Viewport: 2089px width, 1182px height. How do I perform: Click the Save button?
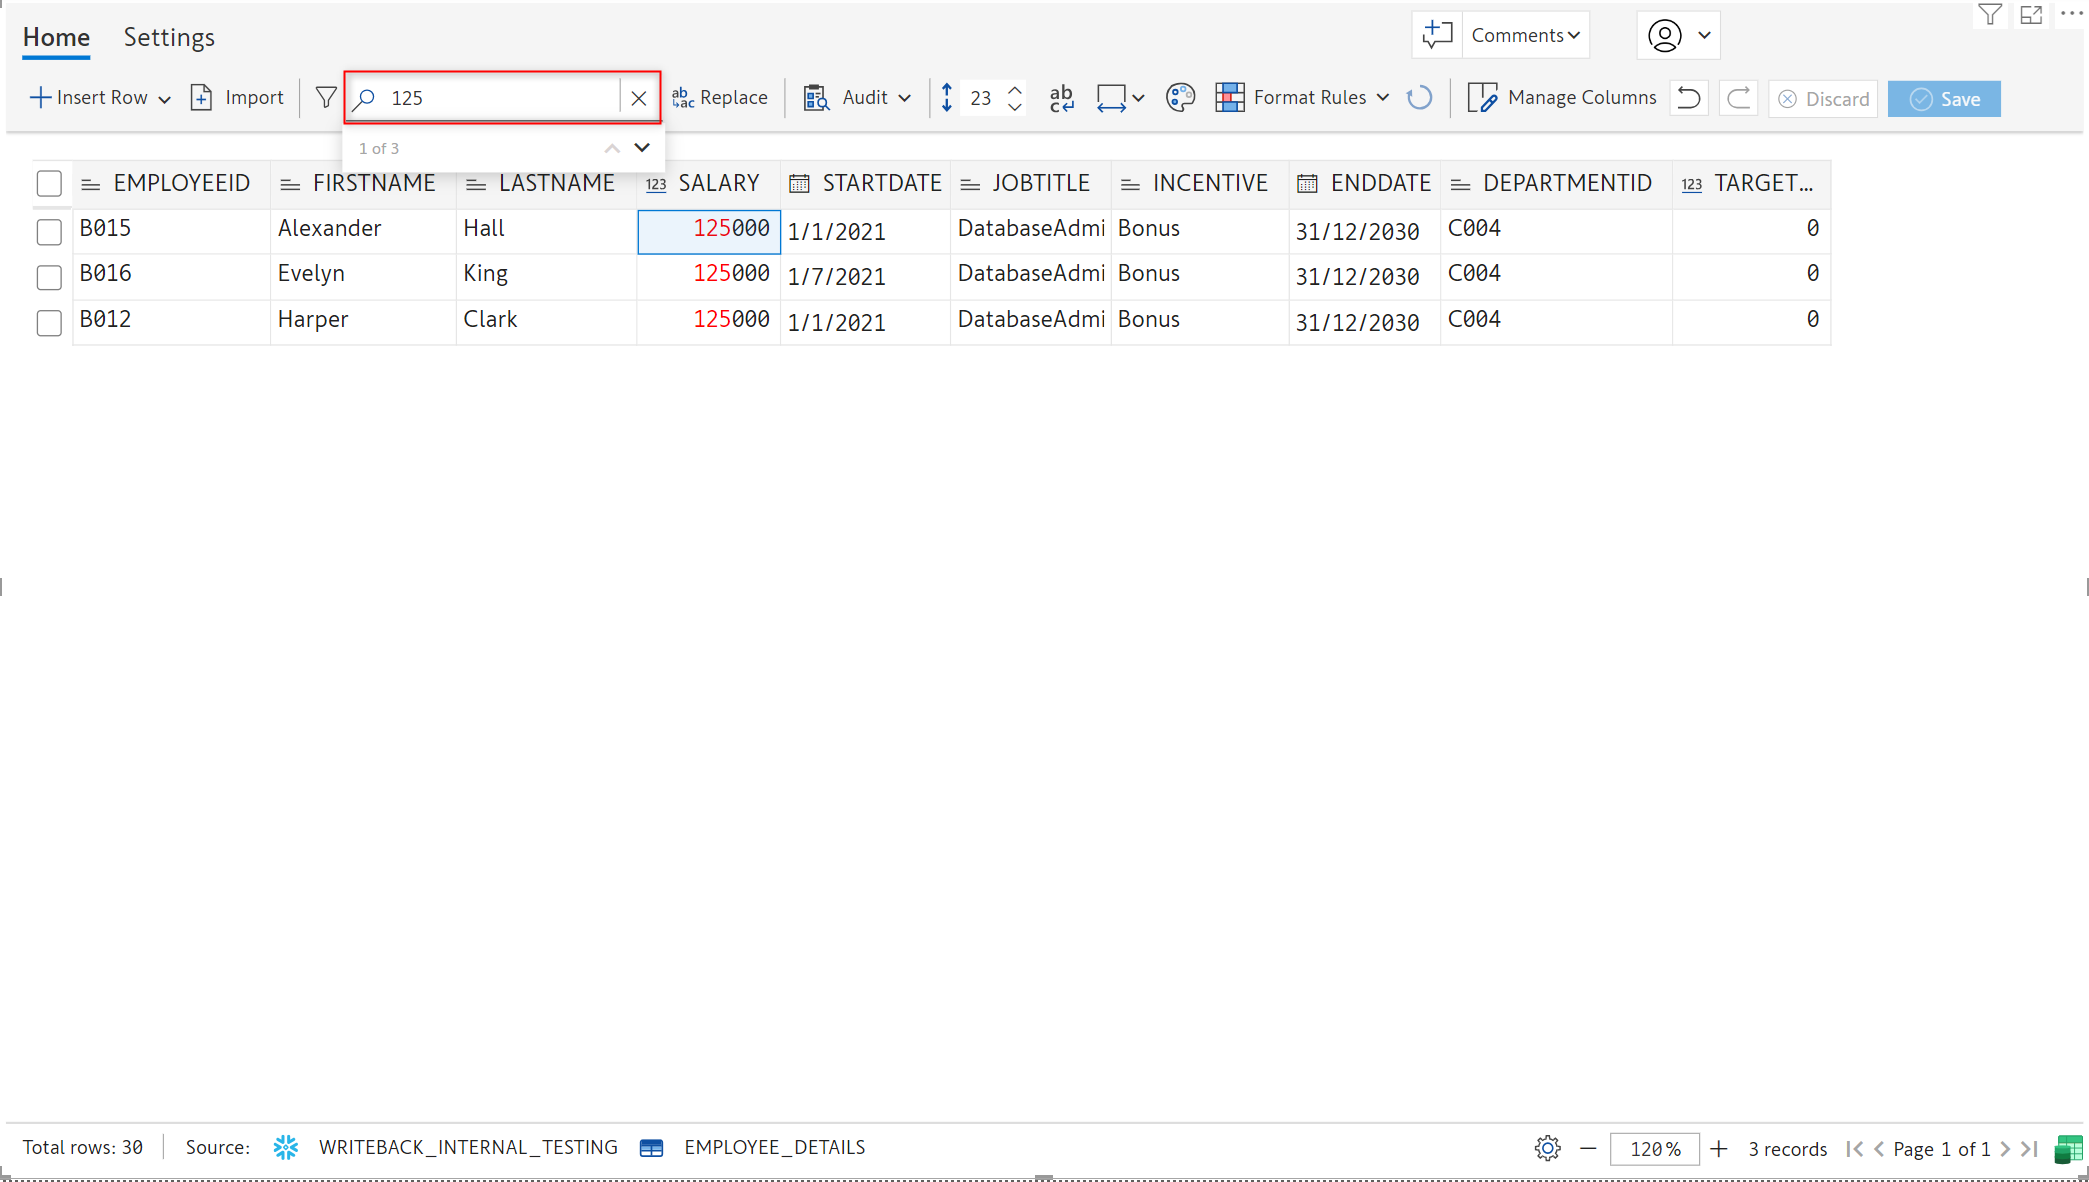click(x=1943, y=99)
